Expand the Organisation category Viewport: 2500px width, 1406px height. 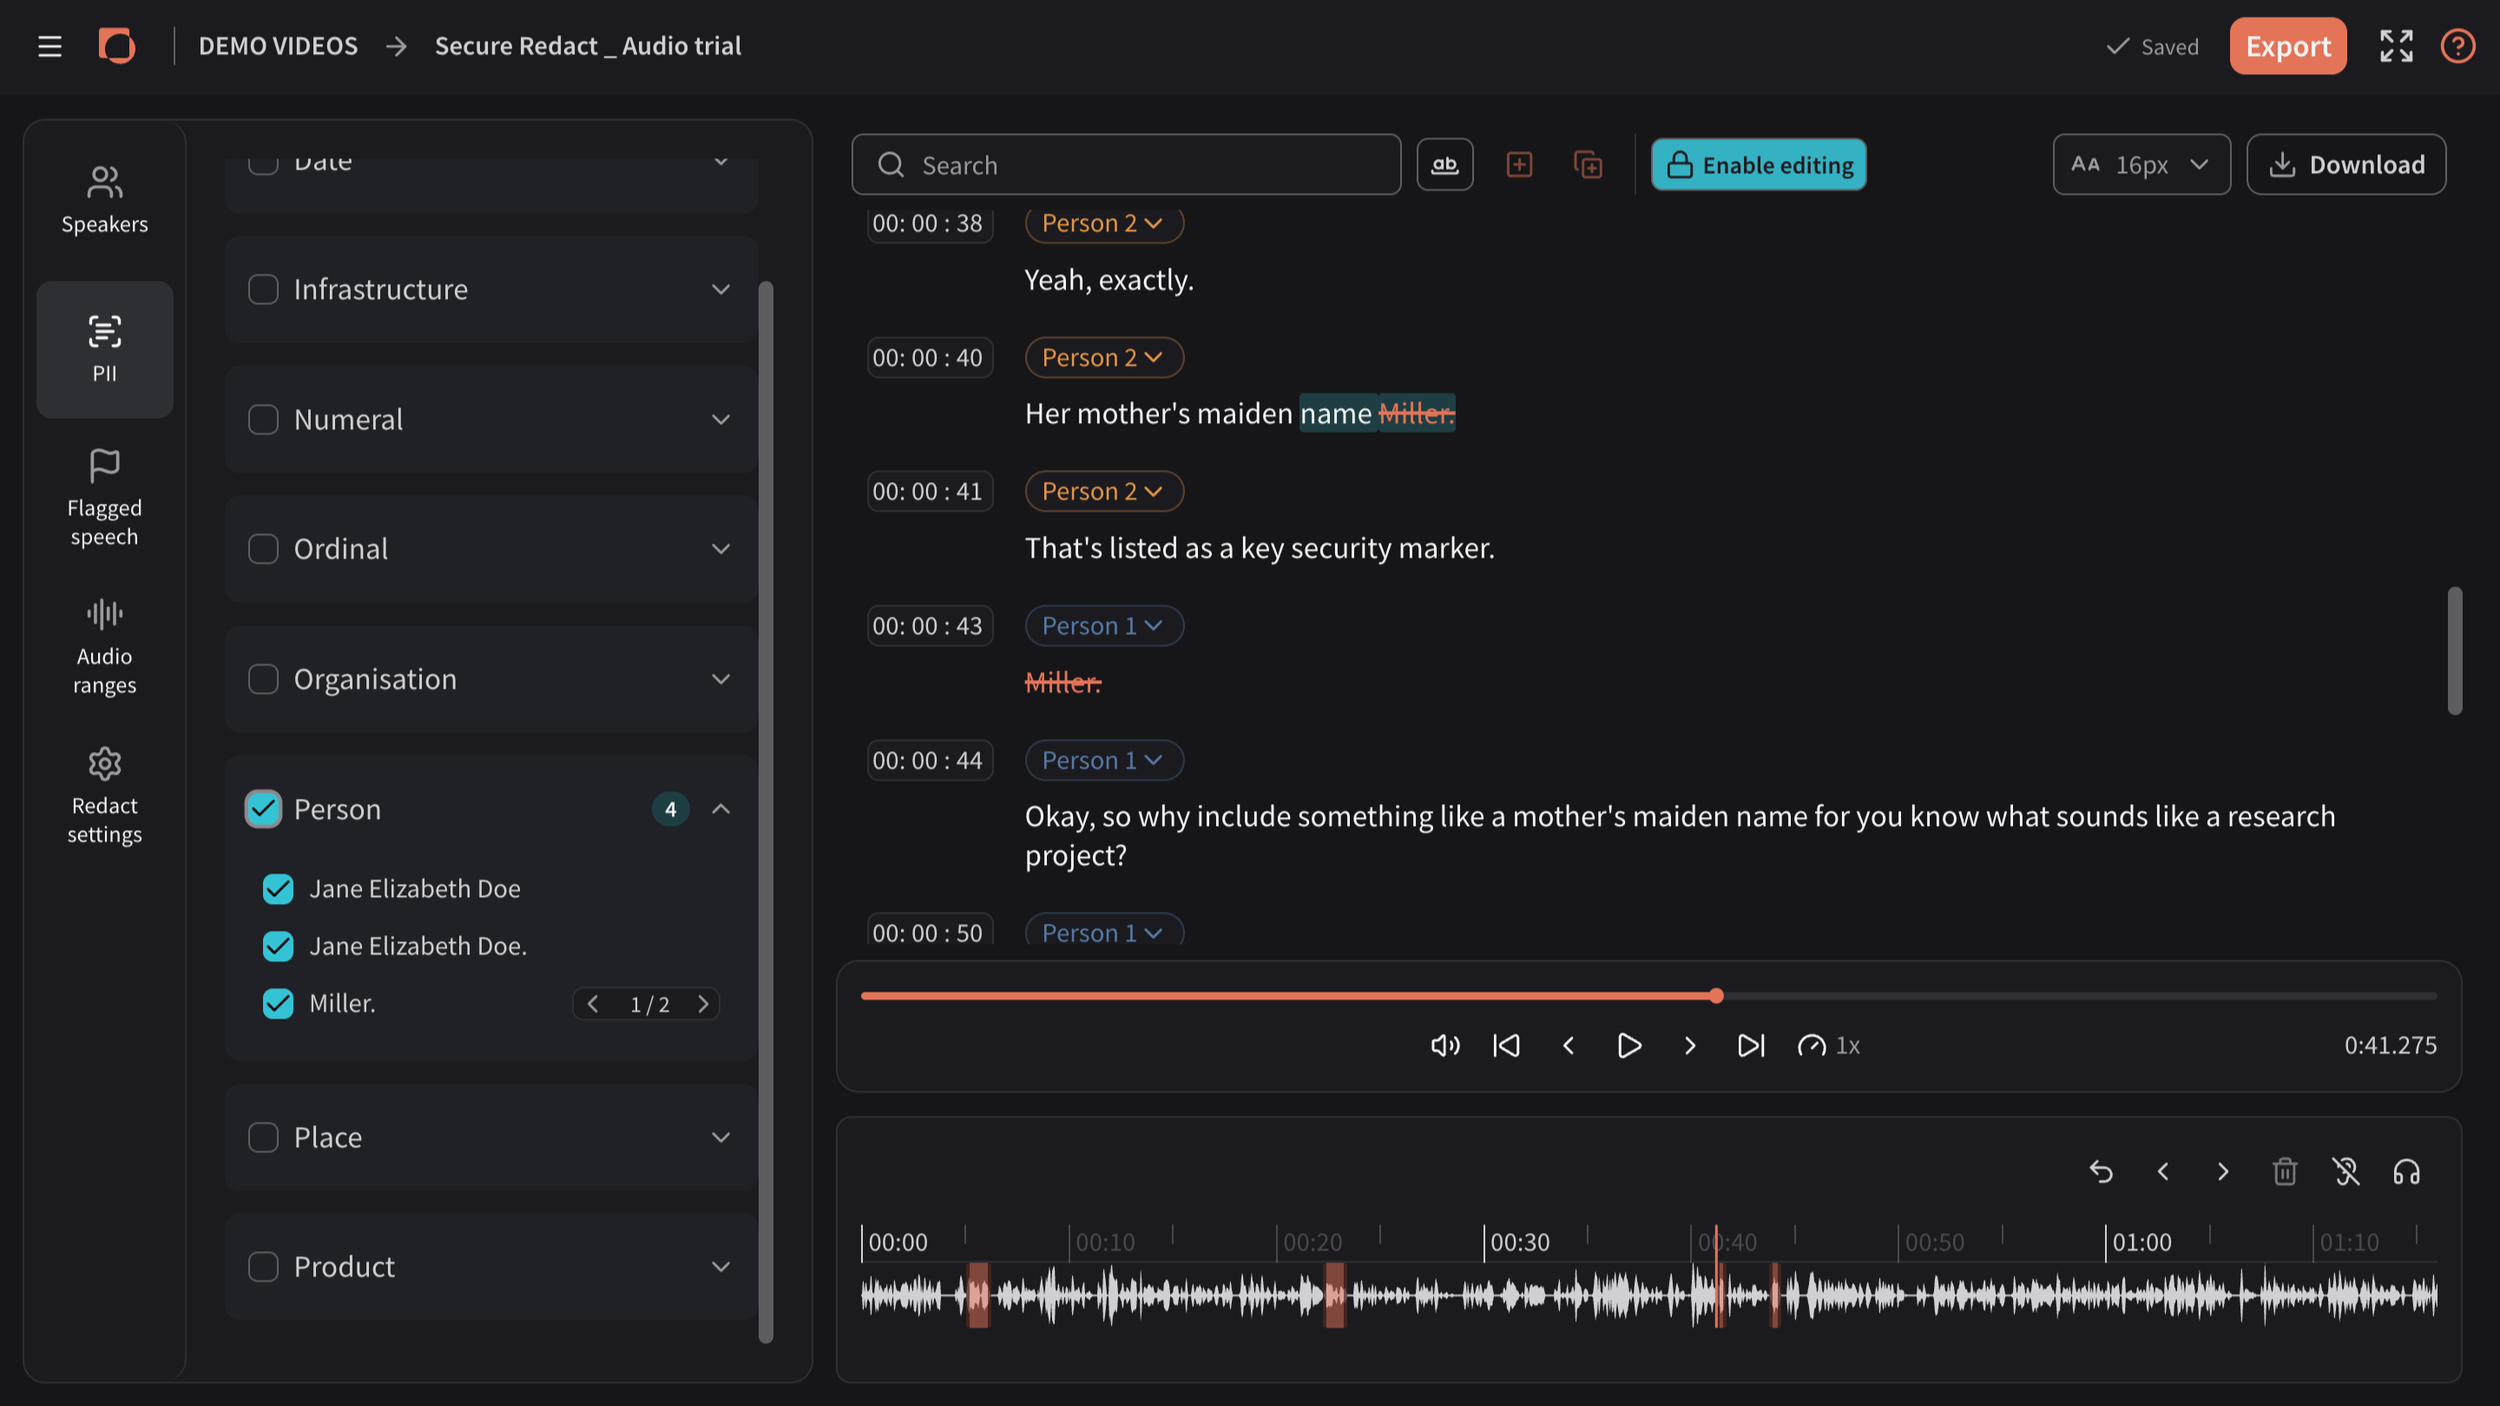[x=721, y=679]
